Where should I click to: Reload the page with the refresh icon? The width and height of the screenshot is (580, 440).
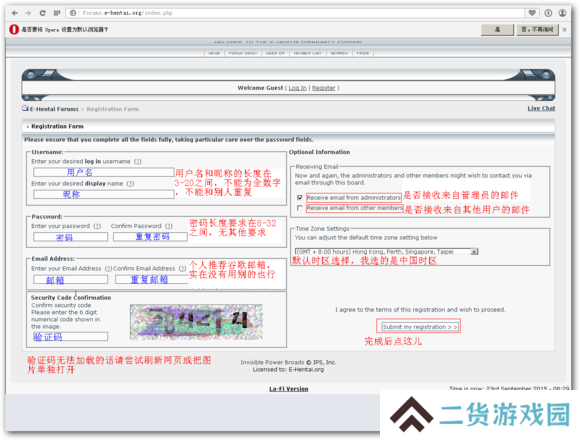[43, 13]
